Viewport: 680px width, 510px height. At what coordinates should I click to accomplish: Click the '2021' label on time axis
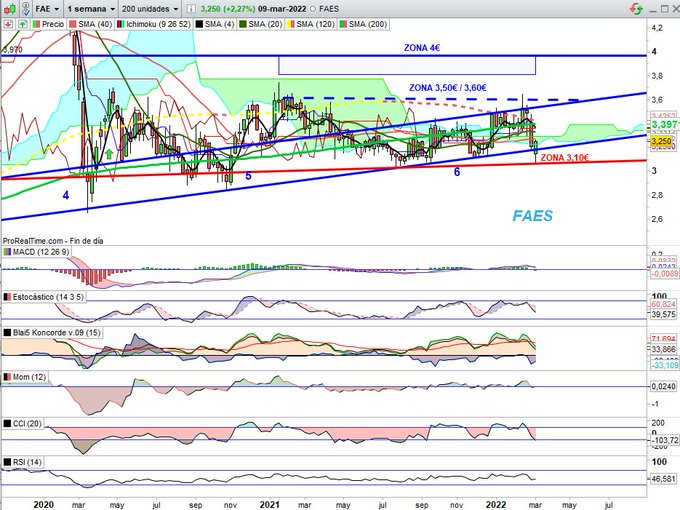tap(269, 505)
